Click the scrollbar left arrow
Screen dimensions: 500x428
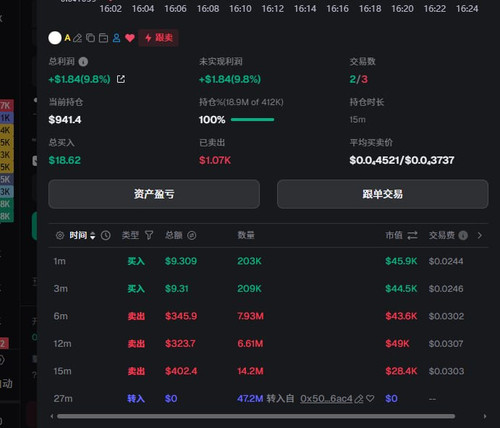[x=52, y=416]
